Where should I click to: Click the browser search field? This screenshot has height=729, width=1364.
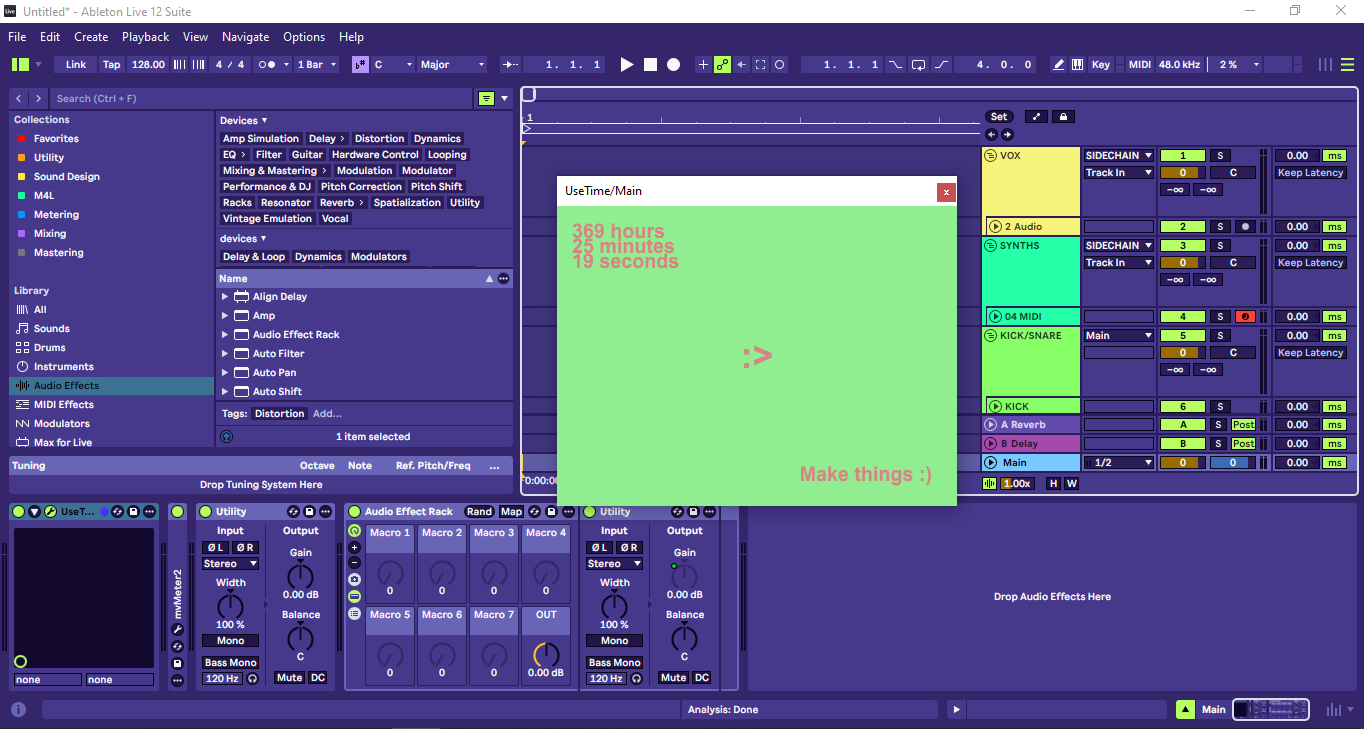(260, 98)
